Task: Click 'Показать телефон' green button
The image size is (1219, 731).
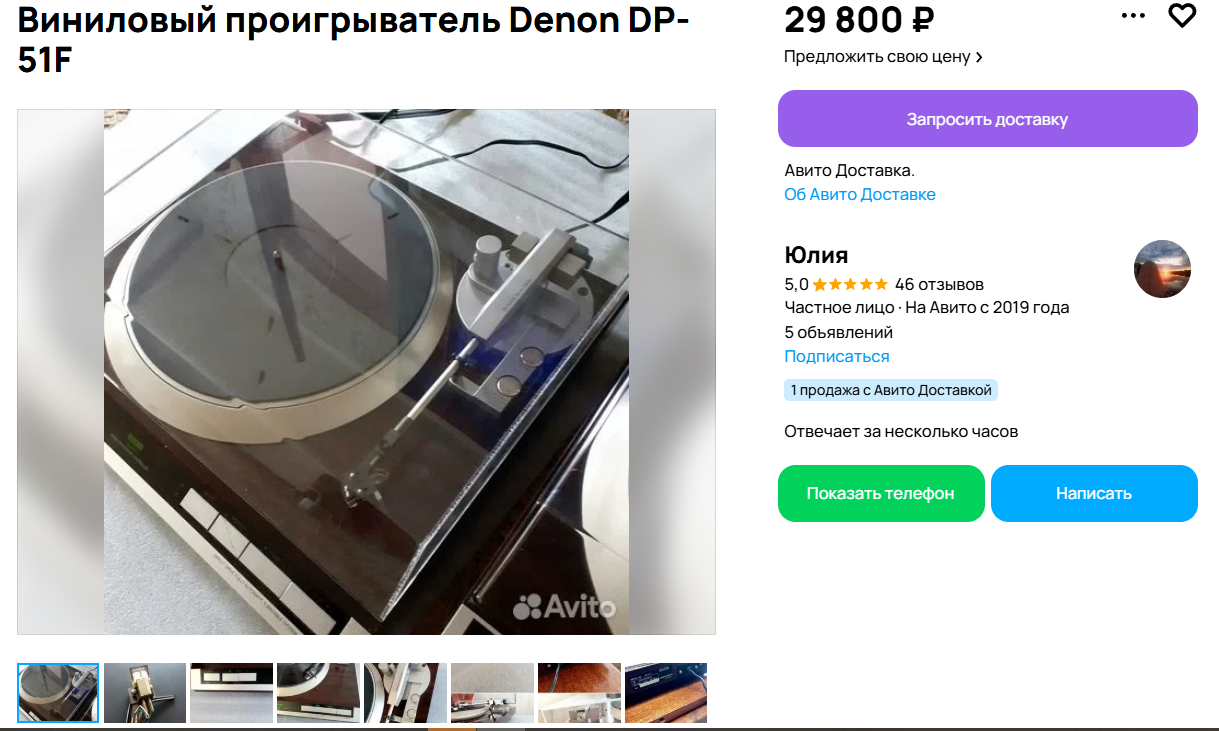Action: pos(881,493)
